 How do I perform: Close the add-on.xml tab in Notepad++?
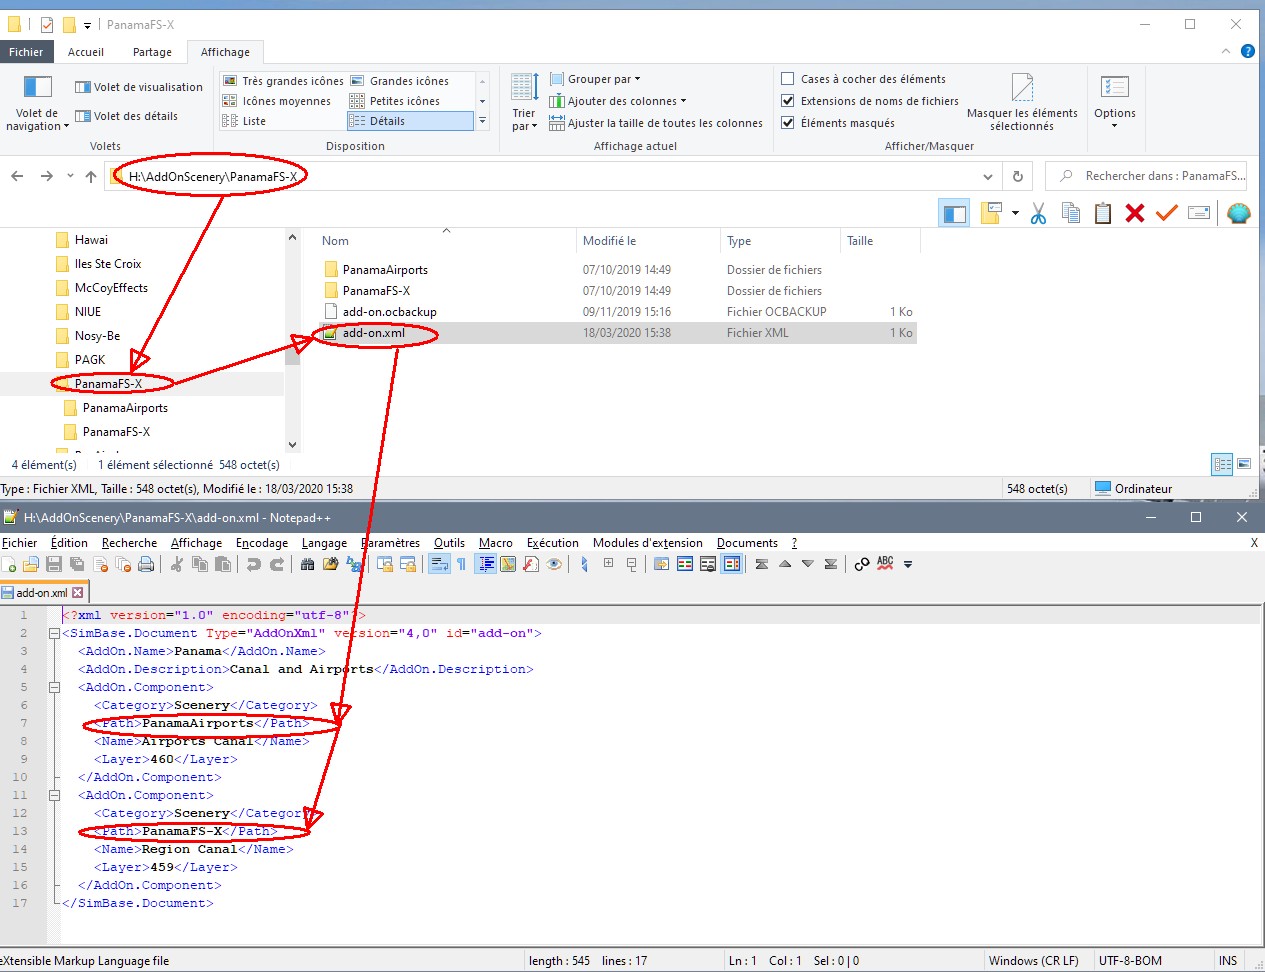(78, 593)
